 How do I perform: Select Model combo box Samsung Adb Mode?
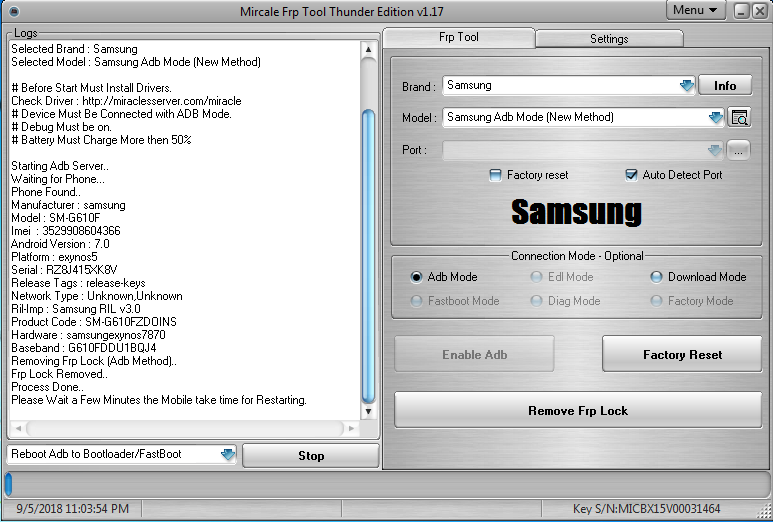[583, 117]
